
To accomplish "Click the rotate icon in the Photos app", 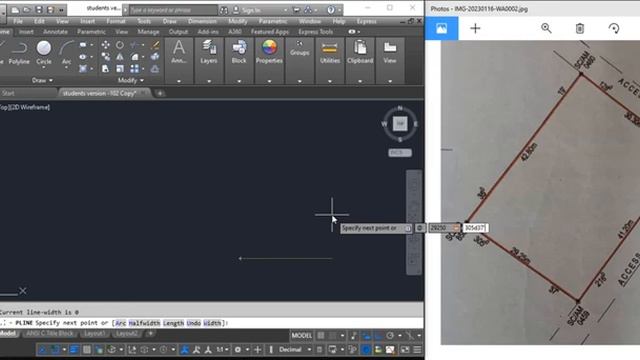I will [614, 28].
